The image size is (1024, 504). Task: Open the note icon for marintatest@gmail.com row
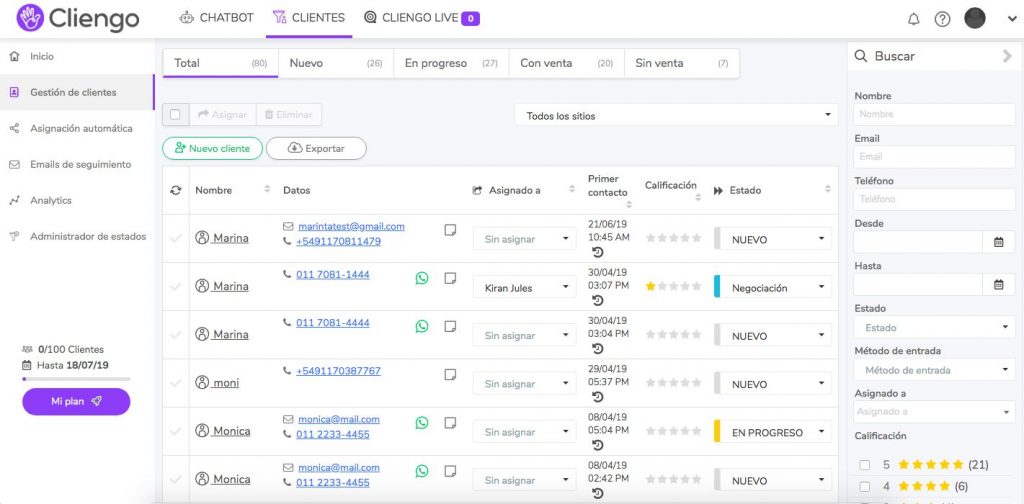pos(450,230)
